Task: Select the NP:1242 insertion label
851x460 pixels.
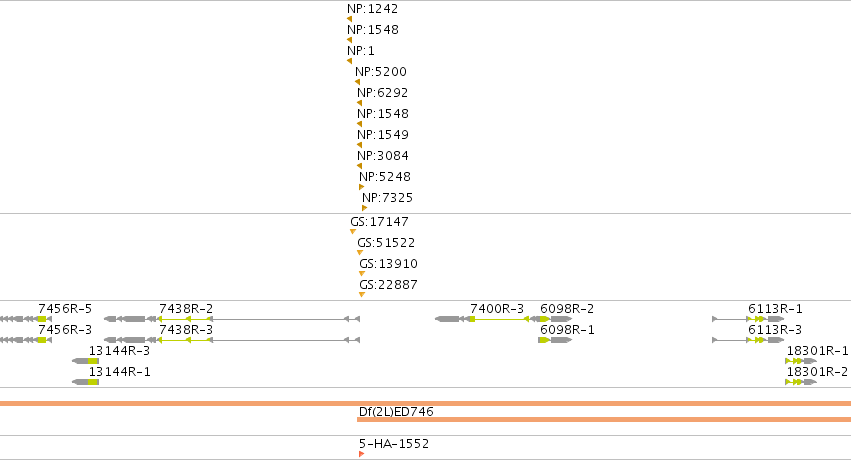Action: point(372,9)
